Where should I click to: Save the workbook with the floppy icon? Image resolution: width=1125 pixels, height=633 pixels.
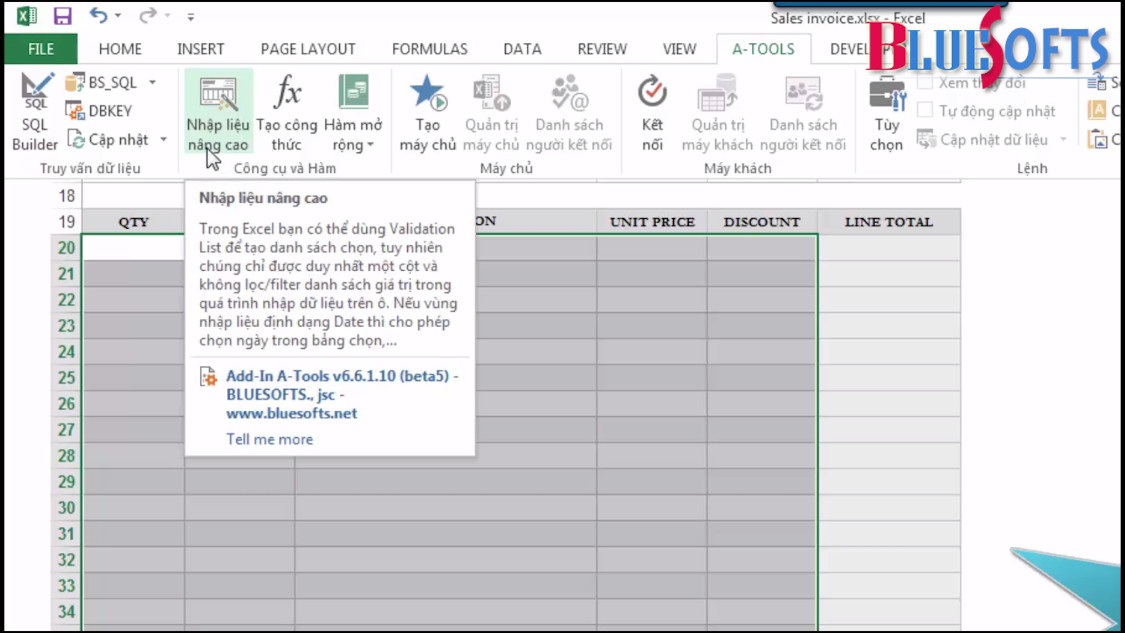point(62,16)
